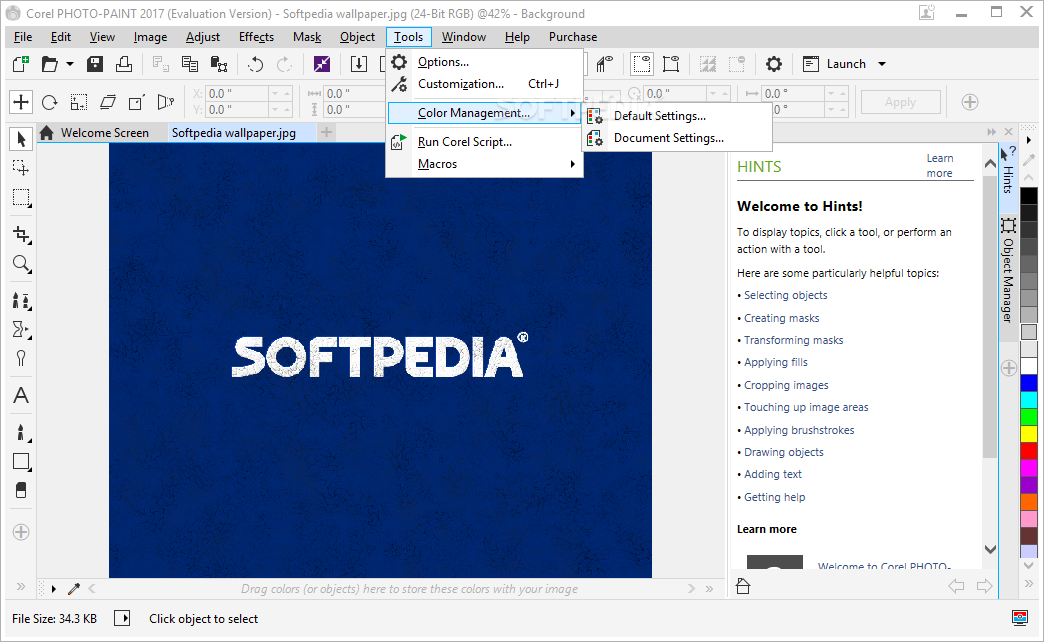Select the Text tool
1044x642 pixels.
pos(21,396)
